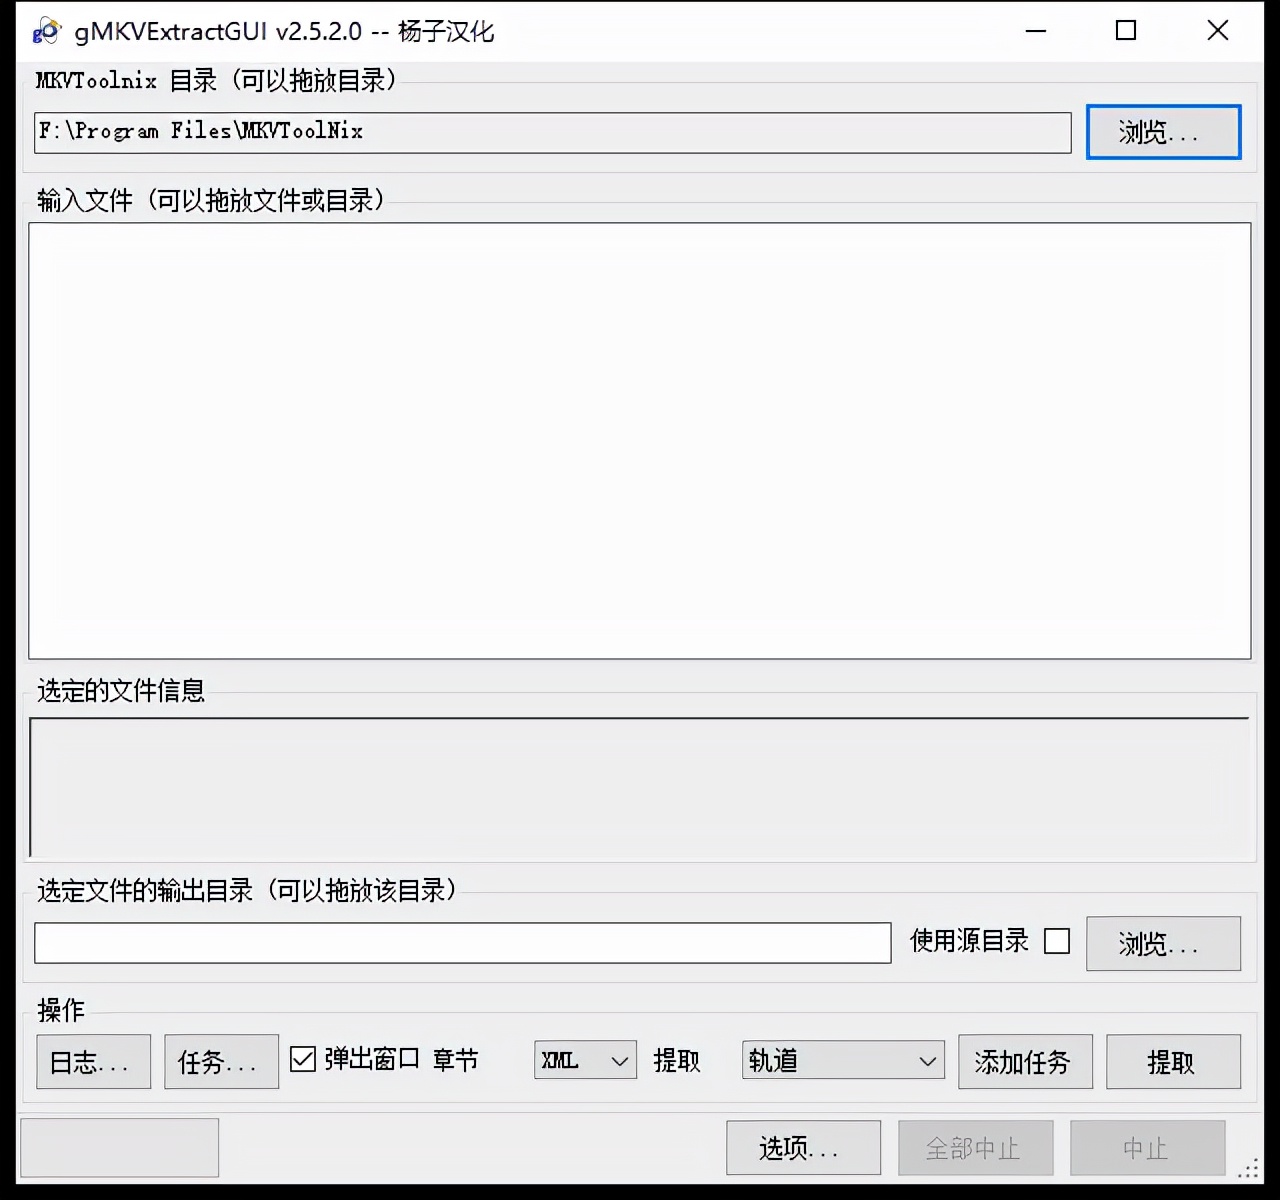The height and width of the screenshot is (1200, 1280).
Task: Click inside the input files list area
Action: 639,440
